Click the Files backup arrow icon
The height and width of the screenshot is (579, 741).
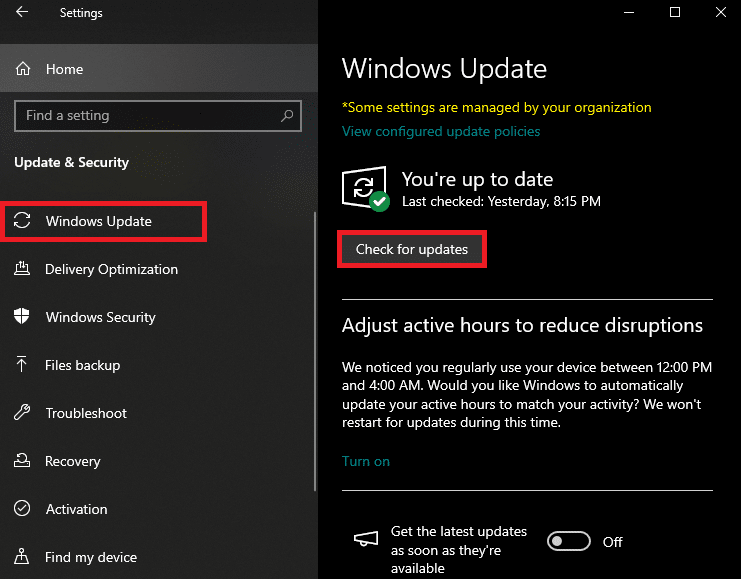click(x=23, y=365)
